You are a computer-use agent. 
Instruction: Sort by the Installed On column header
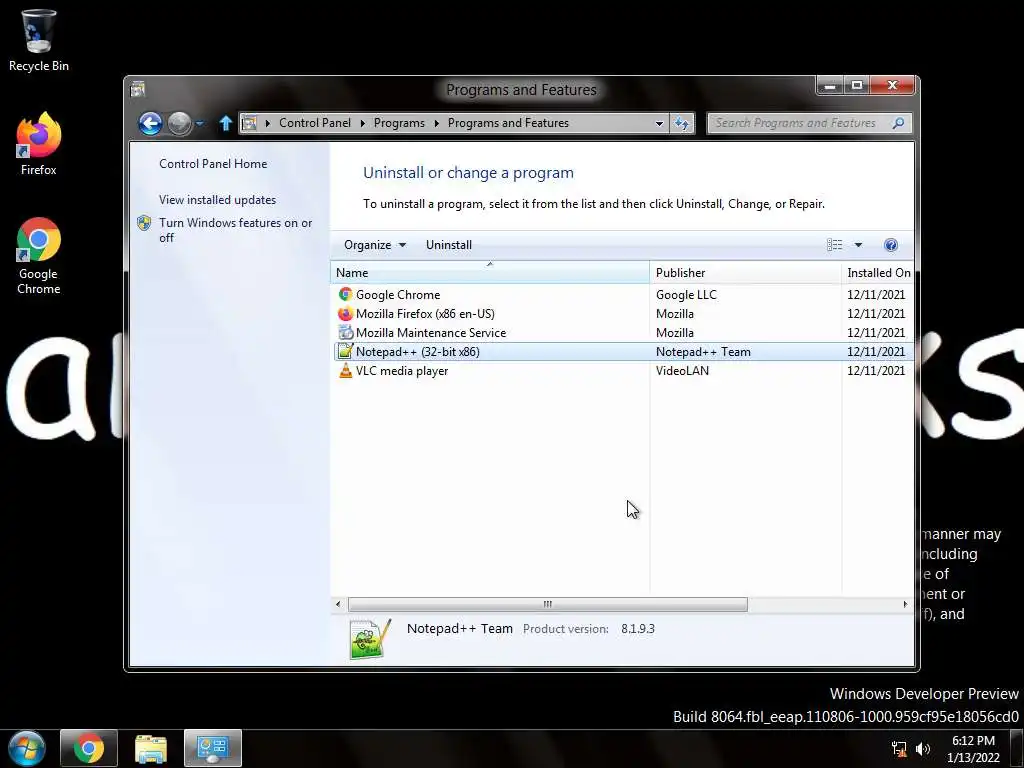point(878,272)
